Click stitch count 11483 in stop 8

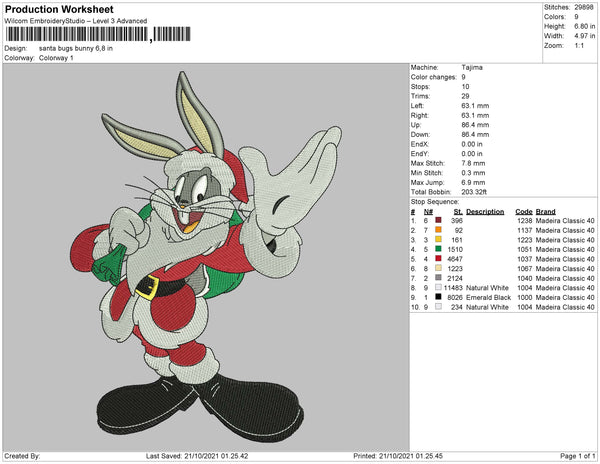[453, 288]
